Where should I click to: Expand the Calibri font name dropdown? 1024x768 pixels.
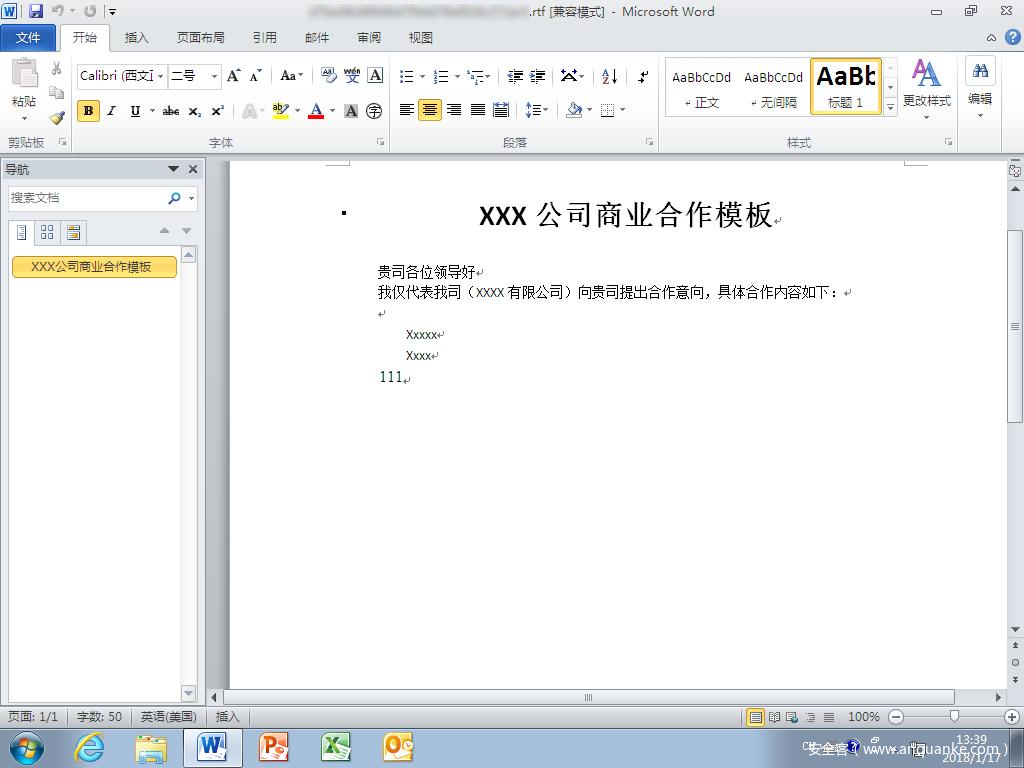pos(160,76)
